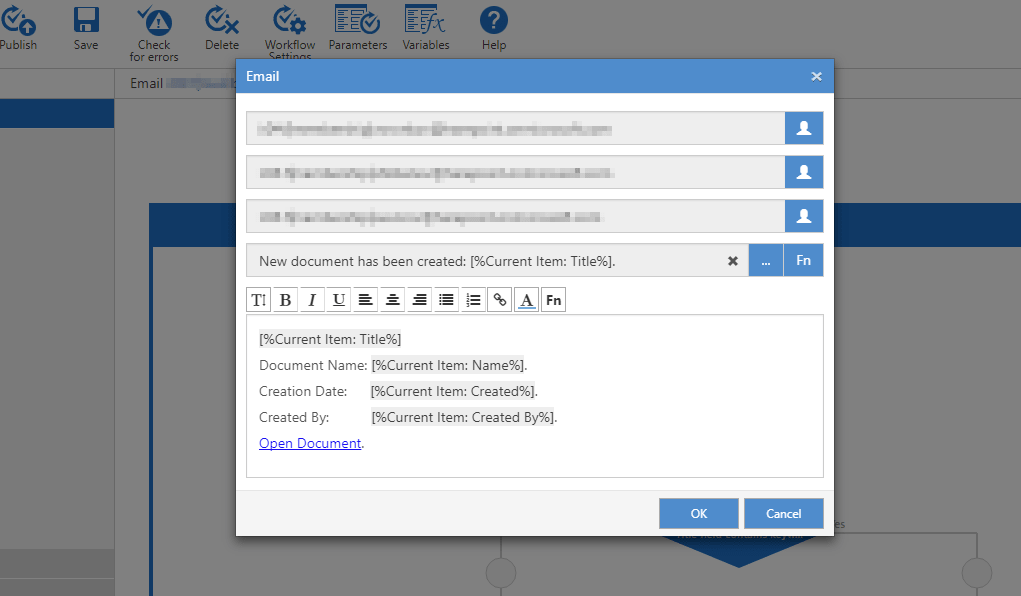Change font color
This screenshot has height=596, width=1021.
[526, 300]
